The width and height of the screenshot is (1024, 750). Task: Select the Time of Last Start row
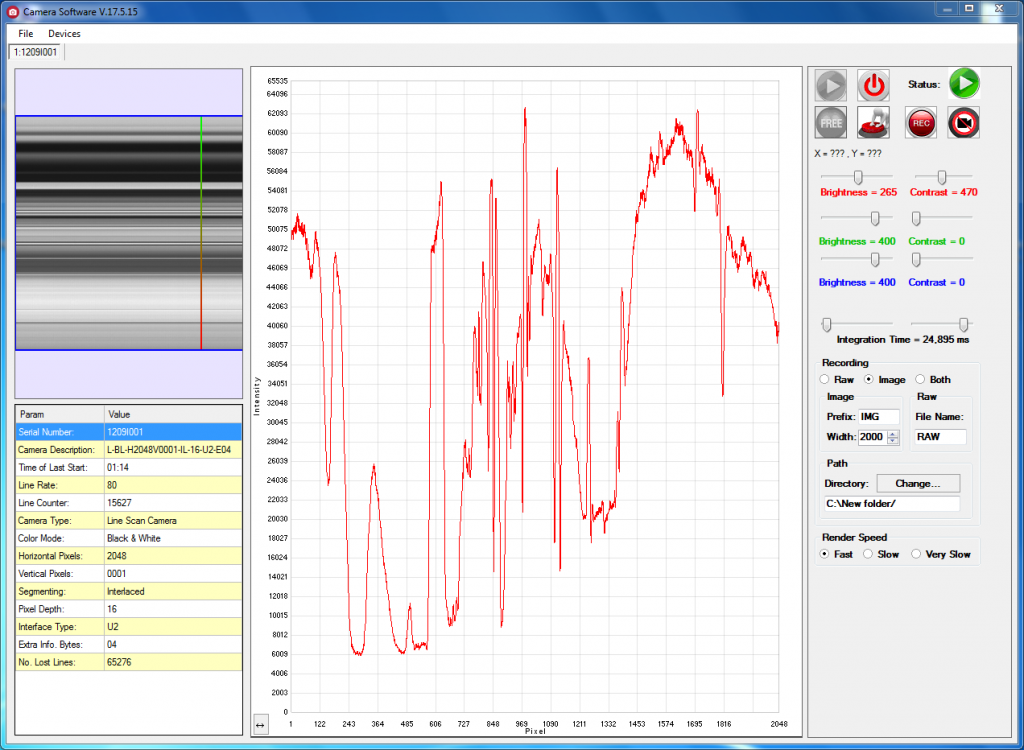coord(129,467)
